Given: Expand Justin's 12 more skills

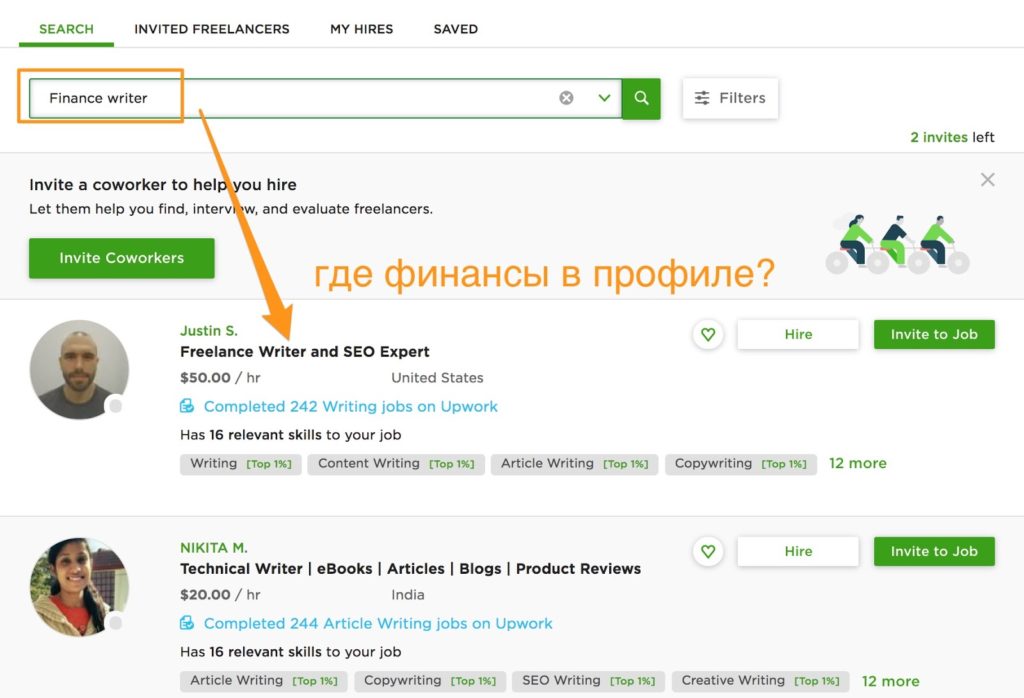Looking at the screenshot, I should 857,463.
